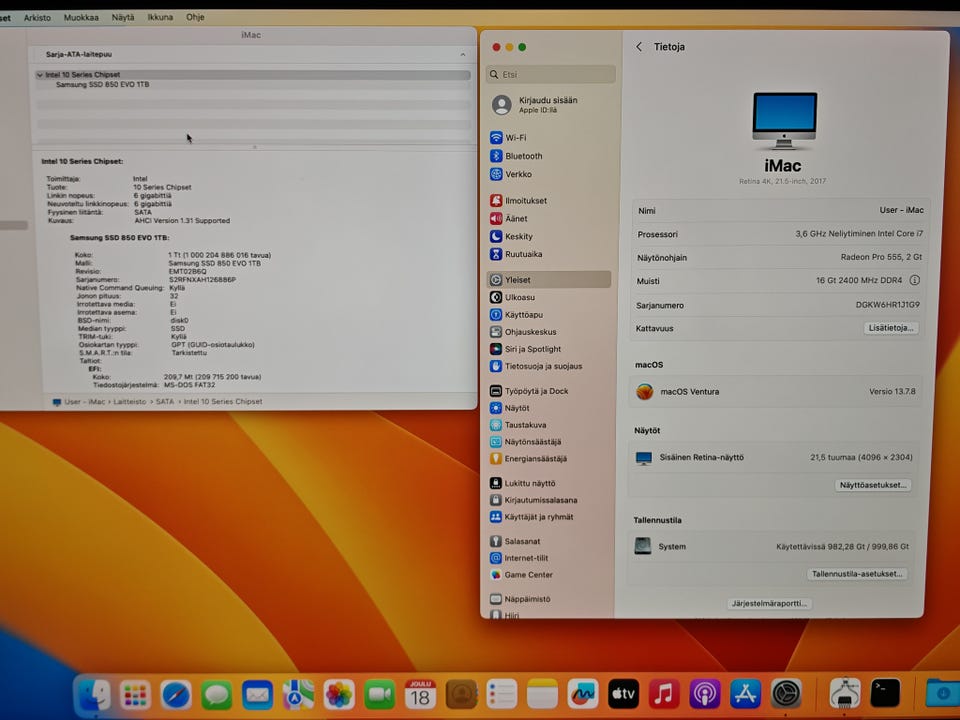960x720 pixels.
Task: Go to Ilmoitukset notification settings
Action: pyautogui.click(x=525, y=201)
